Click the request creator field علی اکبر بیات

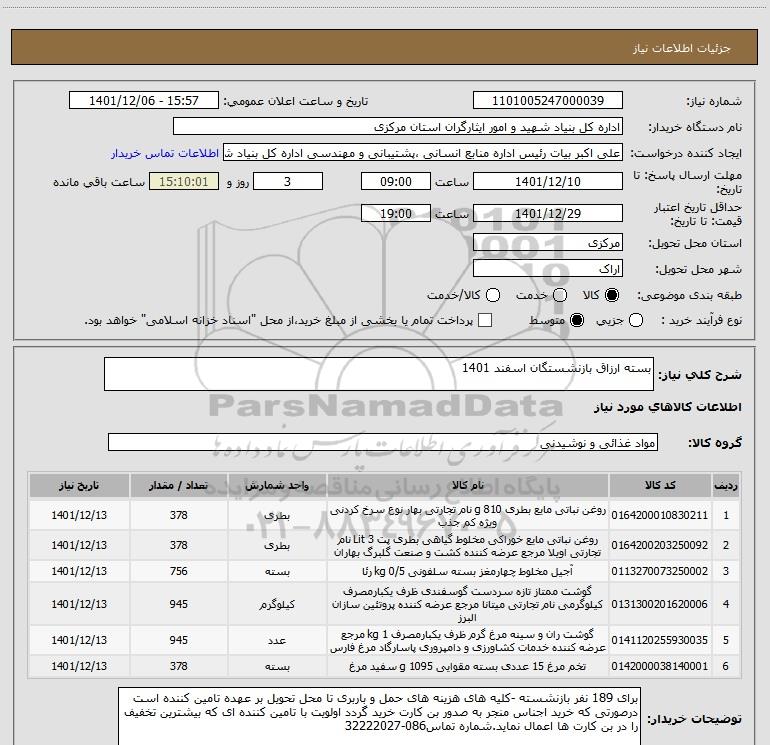[423, 153]
